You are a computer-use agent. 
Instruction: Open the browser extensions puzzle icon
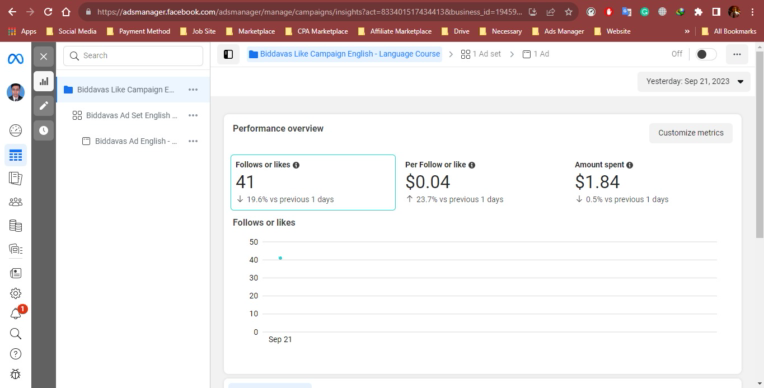point(698,12)
